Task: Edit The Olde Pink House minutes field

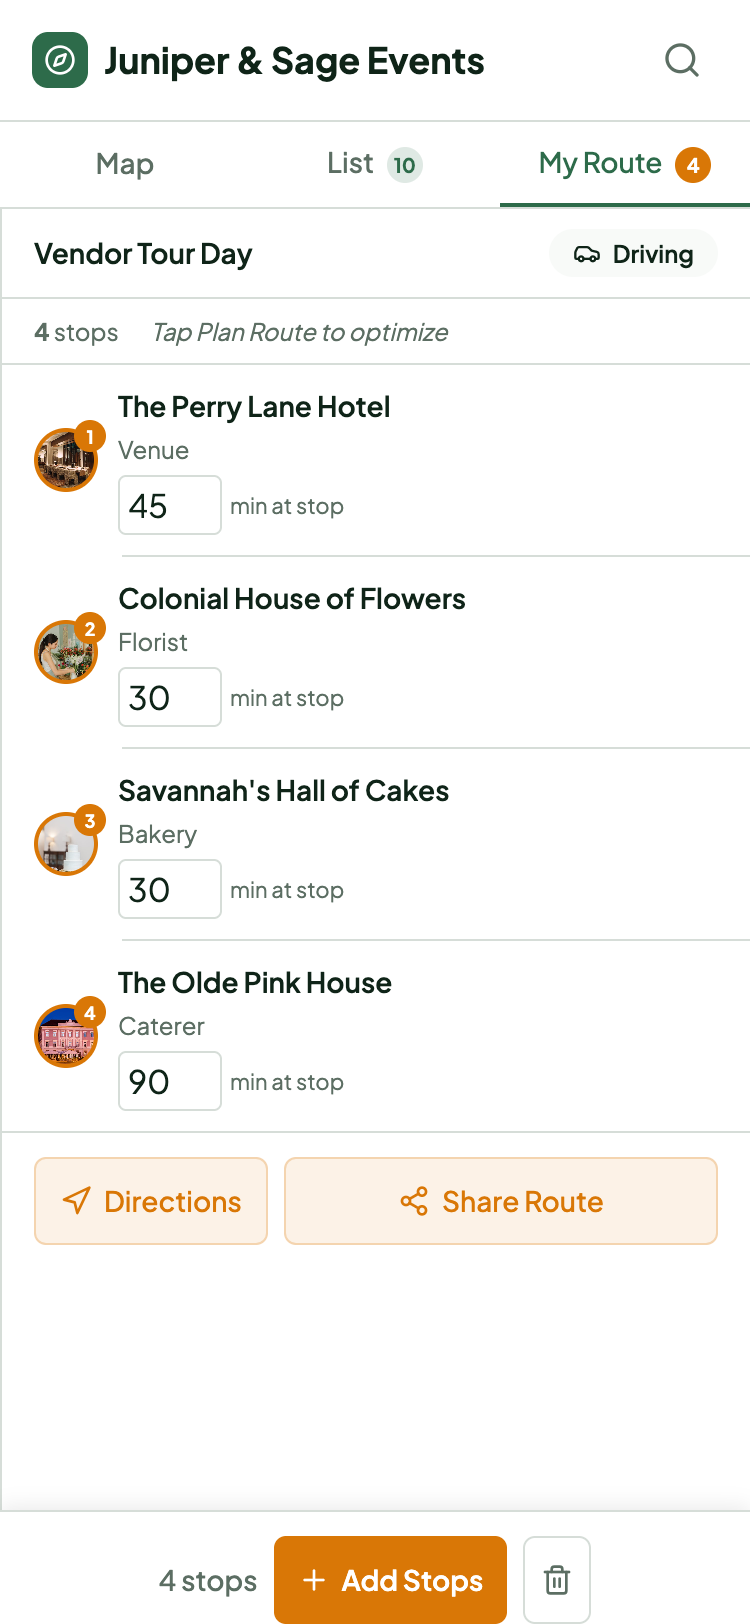Action: coord(169,1081)
